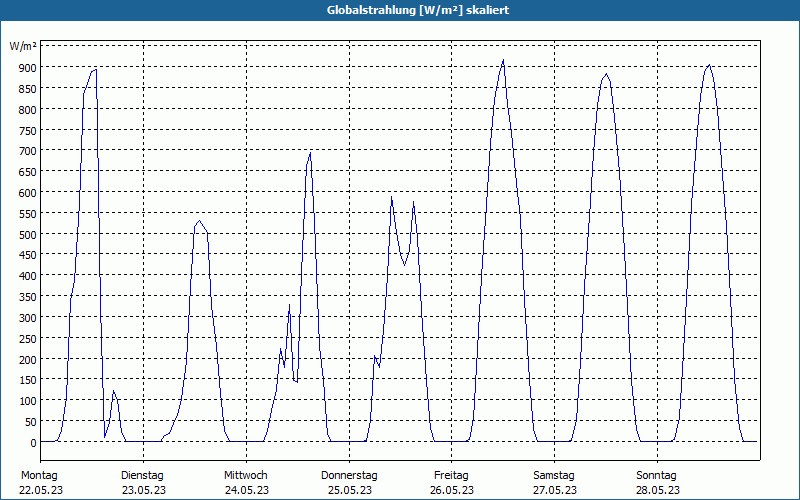
Task: Click the 750 y-axis value
Action: 28,131
